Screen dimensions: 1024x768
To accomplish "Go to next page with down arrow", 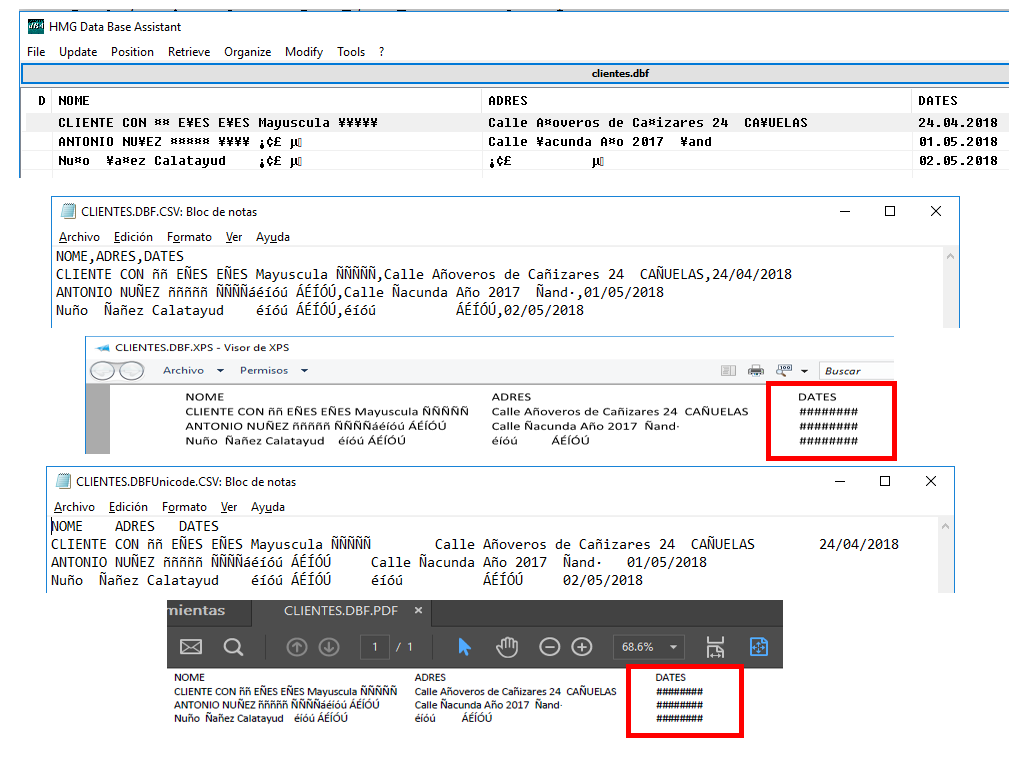I will pos(329,647).
